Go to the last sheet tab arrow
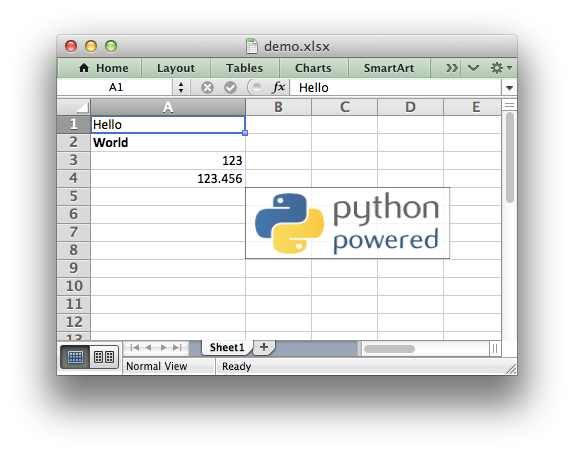 click(x=177, y=347)
